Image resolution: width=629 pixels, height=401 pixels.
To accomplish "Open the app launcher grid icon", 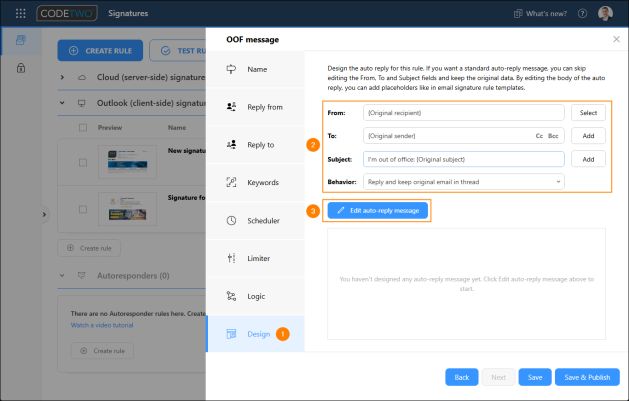I will [20, 13].
